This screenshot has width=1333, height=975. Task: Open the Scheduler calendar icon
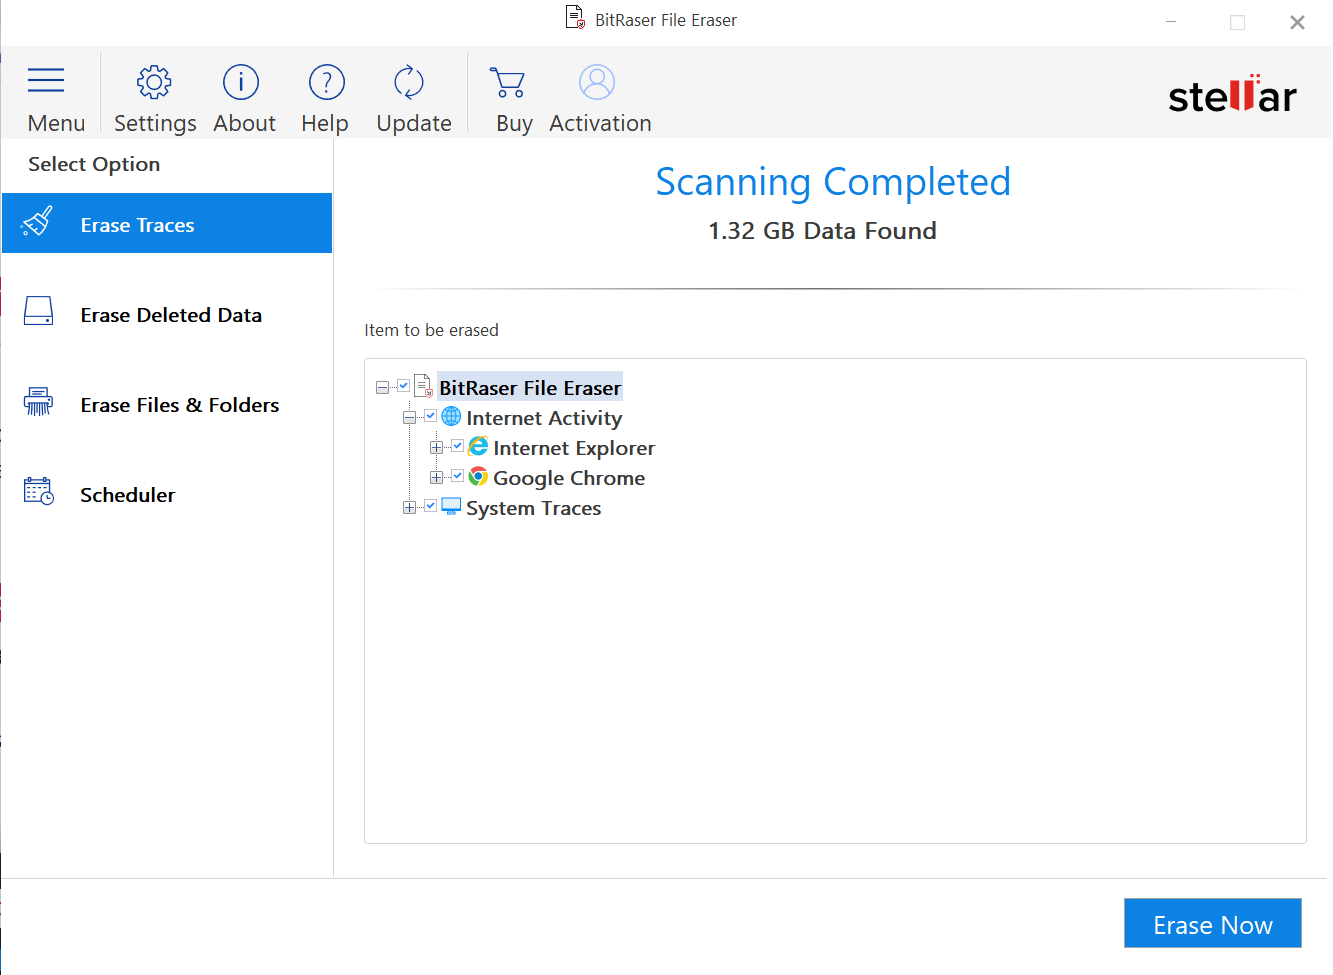[38, 491]
